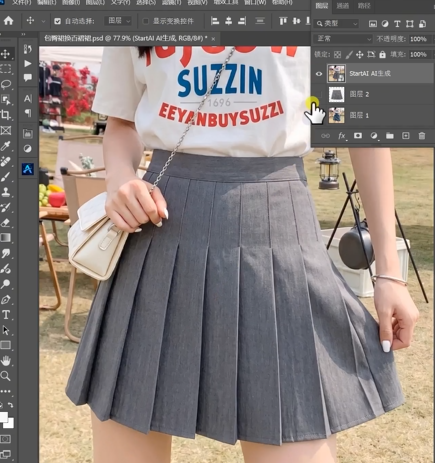Open the blend mode dropdown
This screenshot has height=463, width=435.
click(343, 39)
